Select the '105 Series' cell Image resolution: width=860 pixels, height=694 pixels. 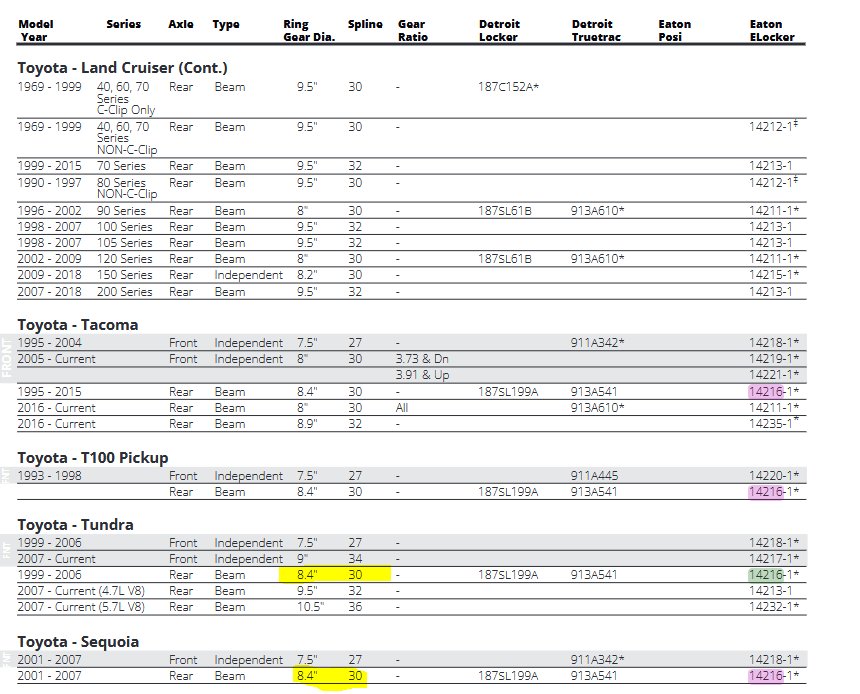125,242
